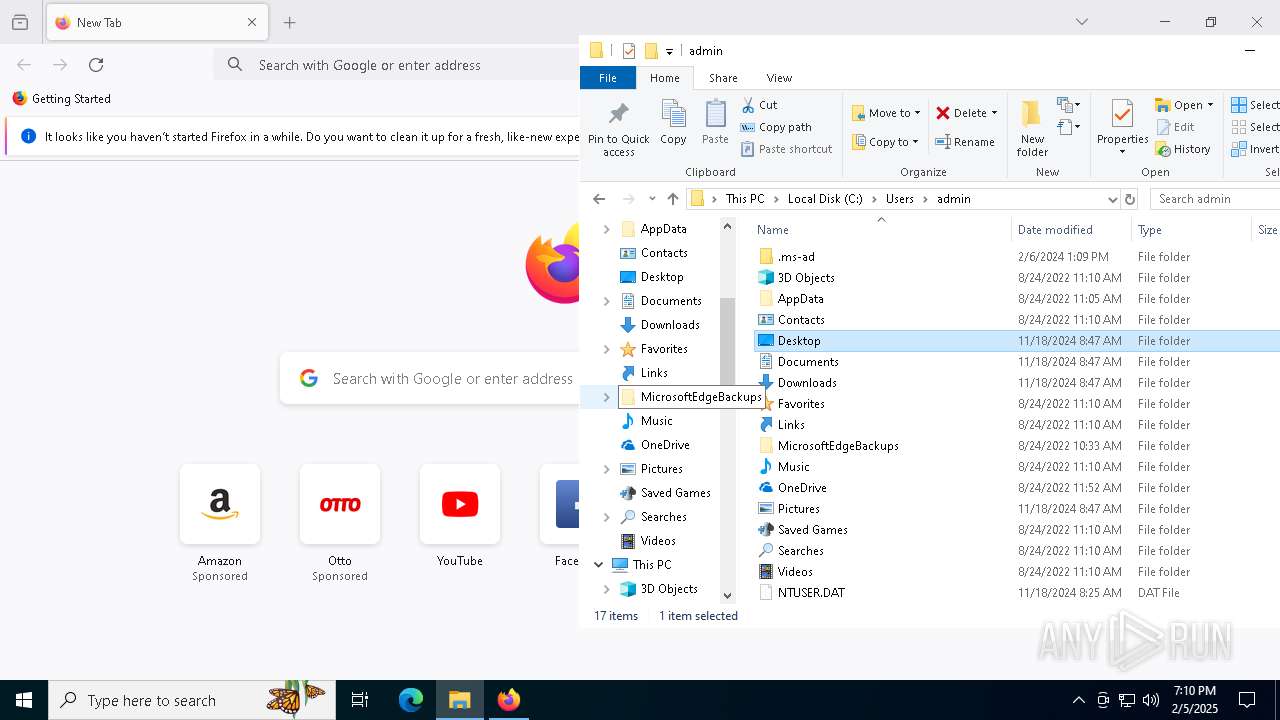
Task: Expand Favorites in navigation tree
Action: (606, 349)
